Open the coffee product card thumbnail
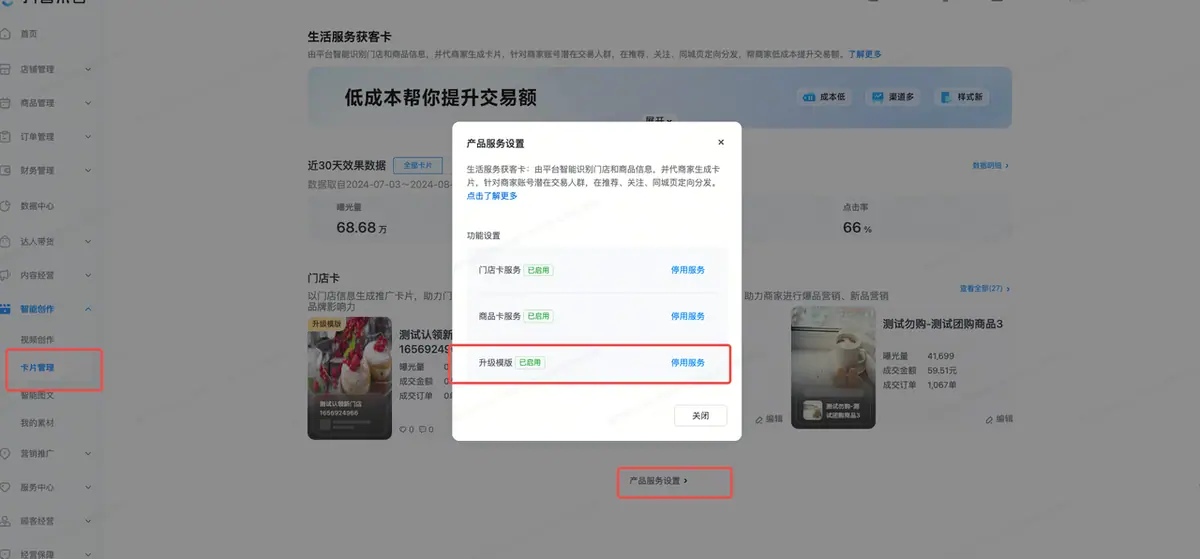The image size is (1200, 559). (x=833, y=367)
